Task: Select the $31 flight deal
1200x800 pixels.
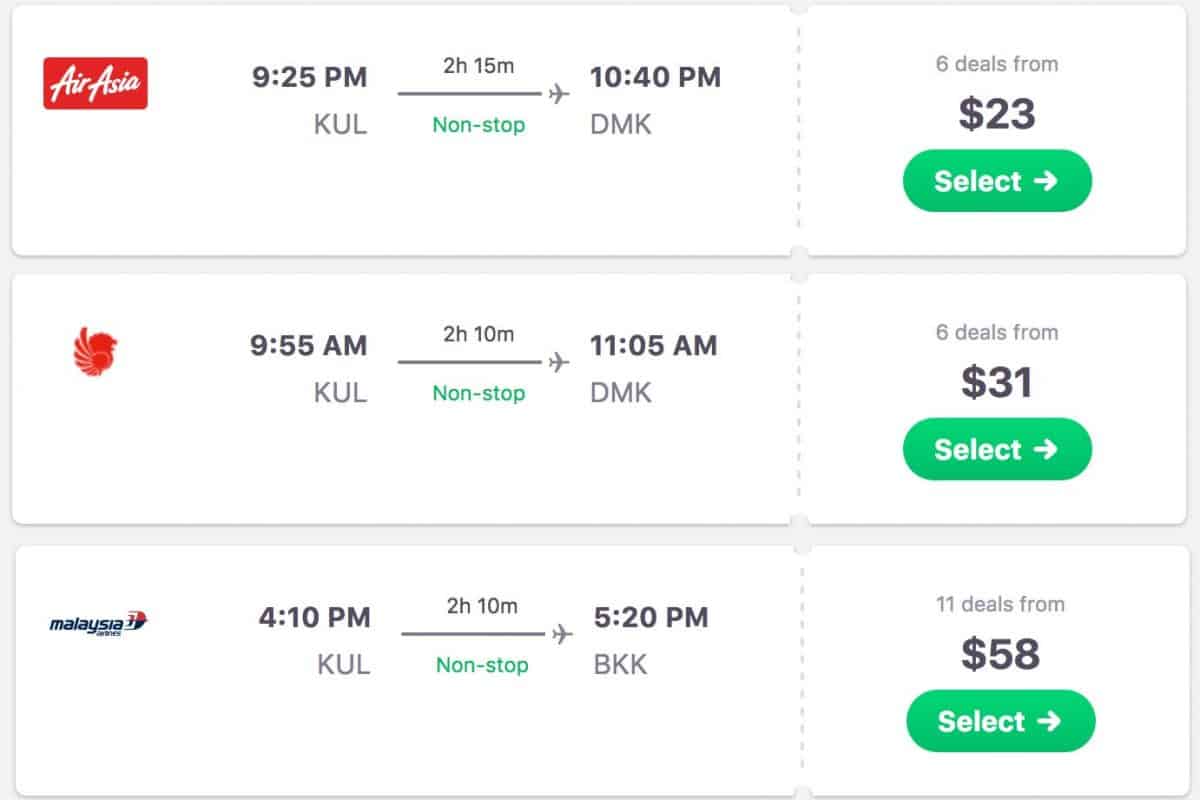Action: pos(997,449)
